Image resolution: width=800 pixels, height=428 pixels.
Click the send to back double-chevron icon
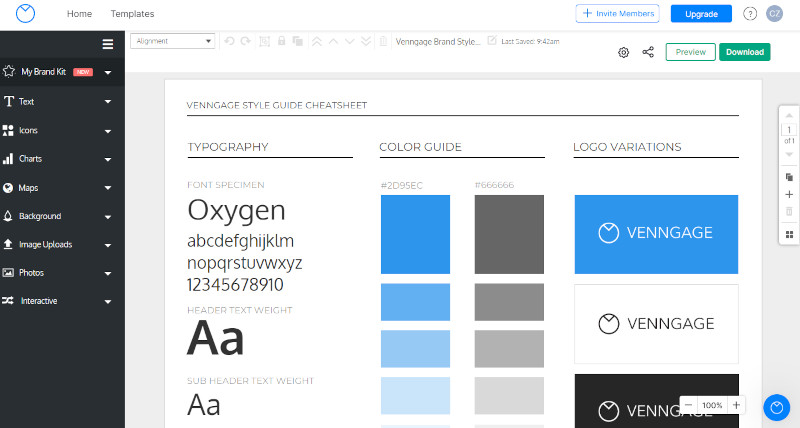(366, 41)
